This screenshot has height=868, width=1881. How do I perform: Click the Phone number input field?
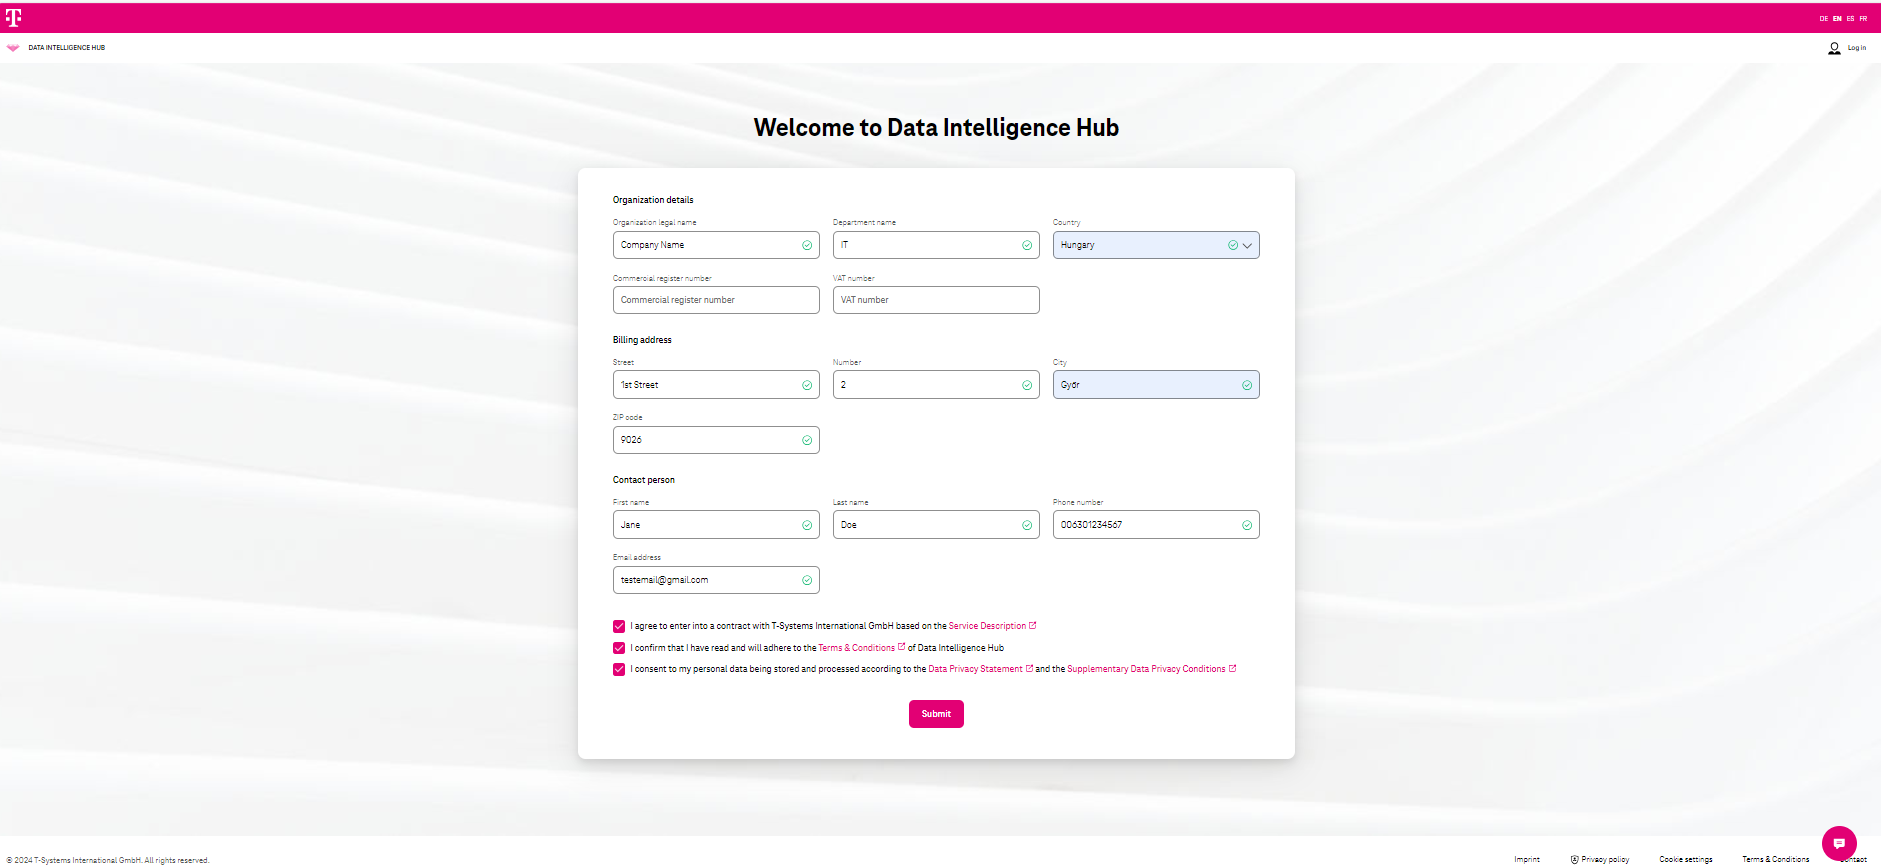1156,525
